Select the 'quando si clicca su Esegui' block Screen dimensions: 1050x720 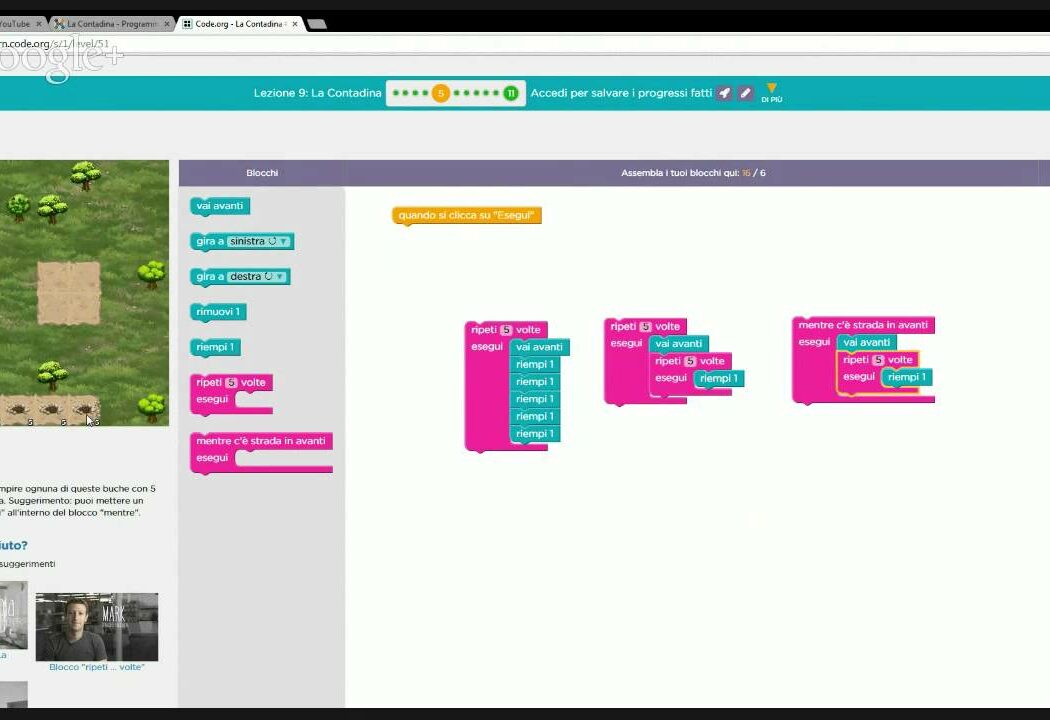pyautogui.click(x=466, y=215)
